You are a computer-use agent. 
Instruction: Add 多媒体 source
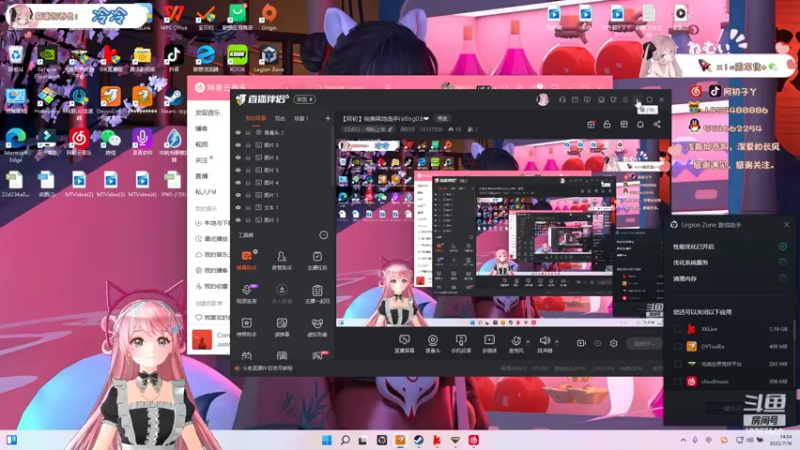(489, 344)
